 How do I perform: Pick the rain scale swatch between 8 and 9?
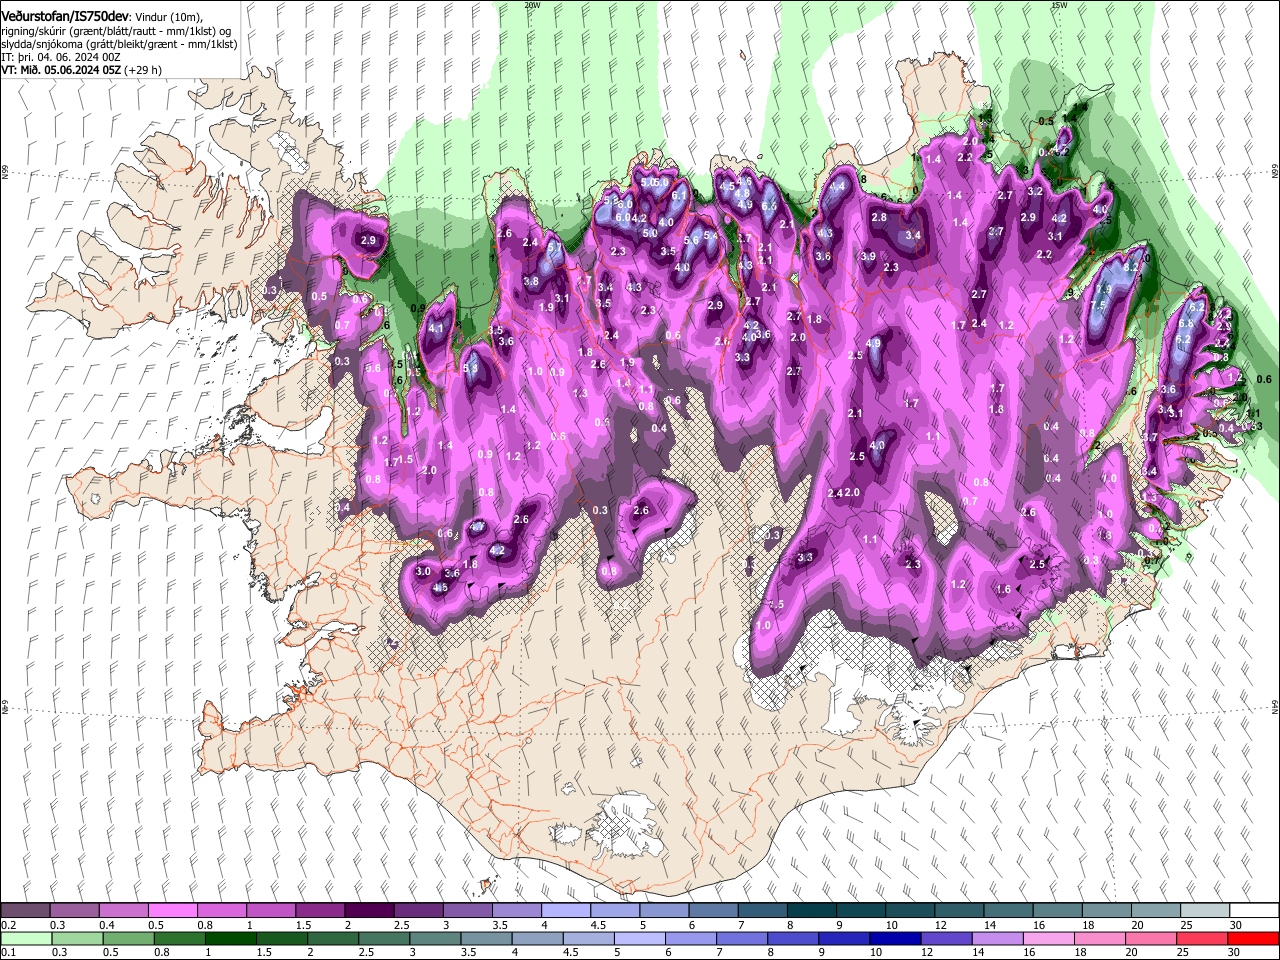(x=791, y=939)
